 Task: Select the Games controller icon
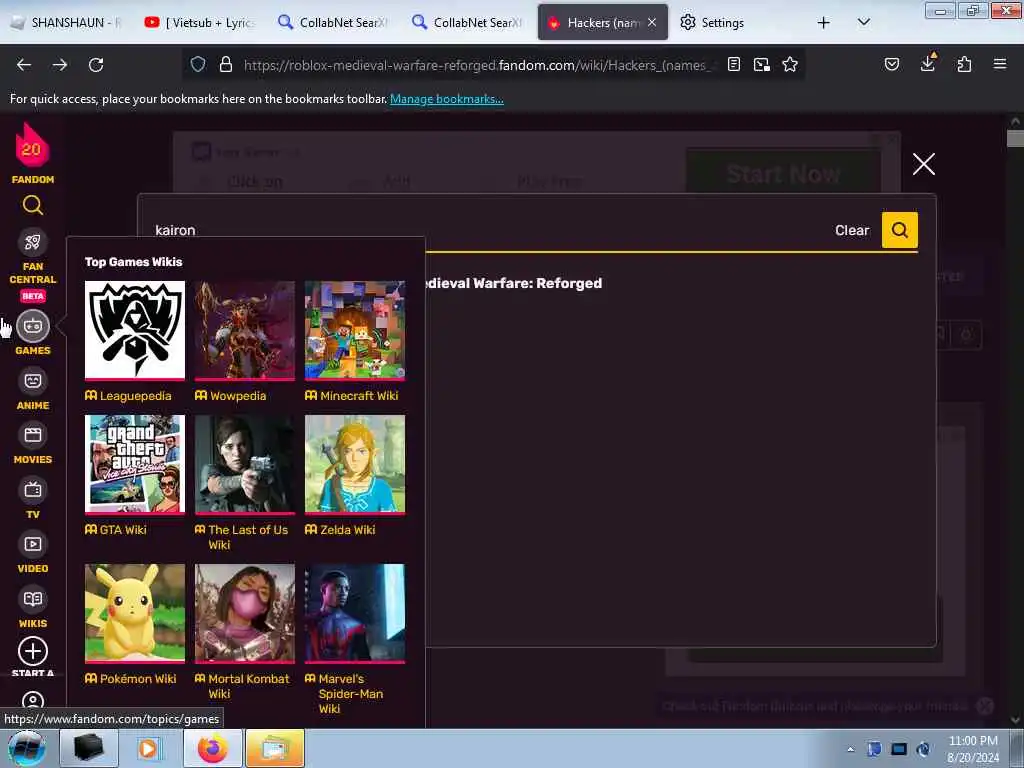33,326
